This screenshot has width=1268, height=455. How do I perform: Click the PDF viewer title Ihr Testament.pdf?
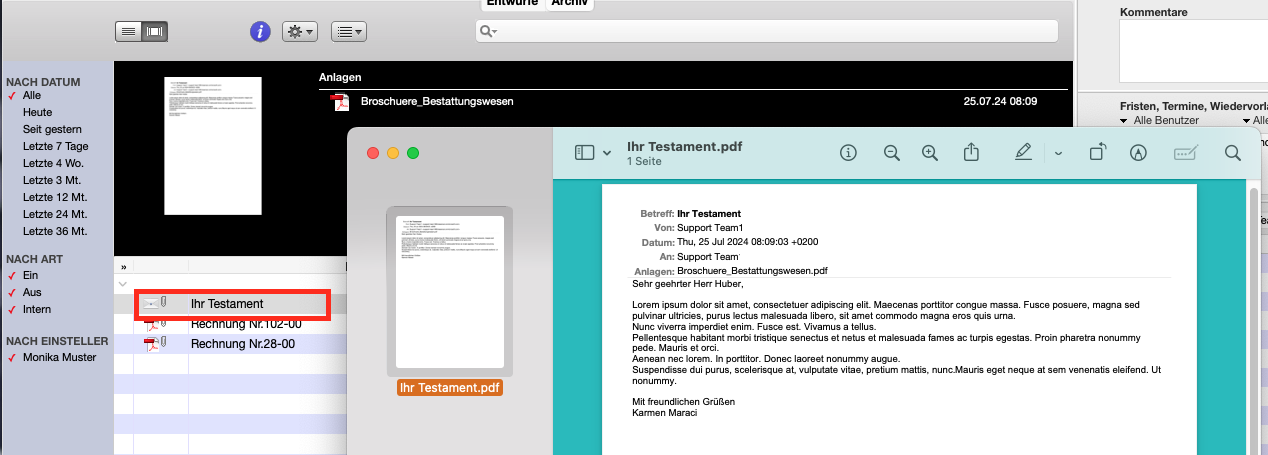point(685,146)
